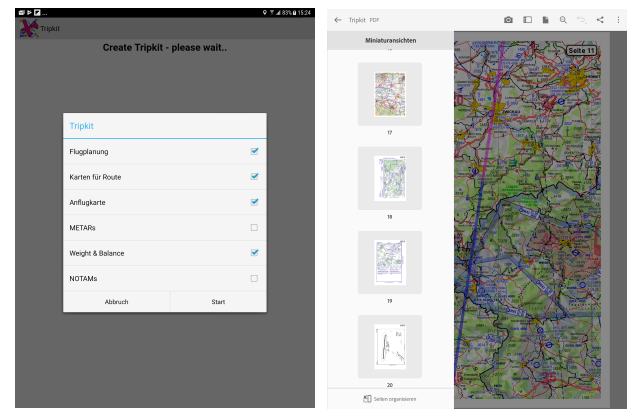Click the Tripkit app logo icon
Viewport: 640px width, 418px height.
(x=28, y=29)
